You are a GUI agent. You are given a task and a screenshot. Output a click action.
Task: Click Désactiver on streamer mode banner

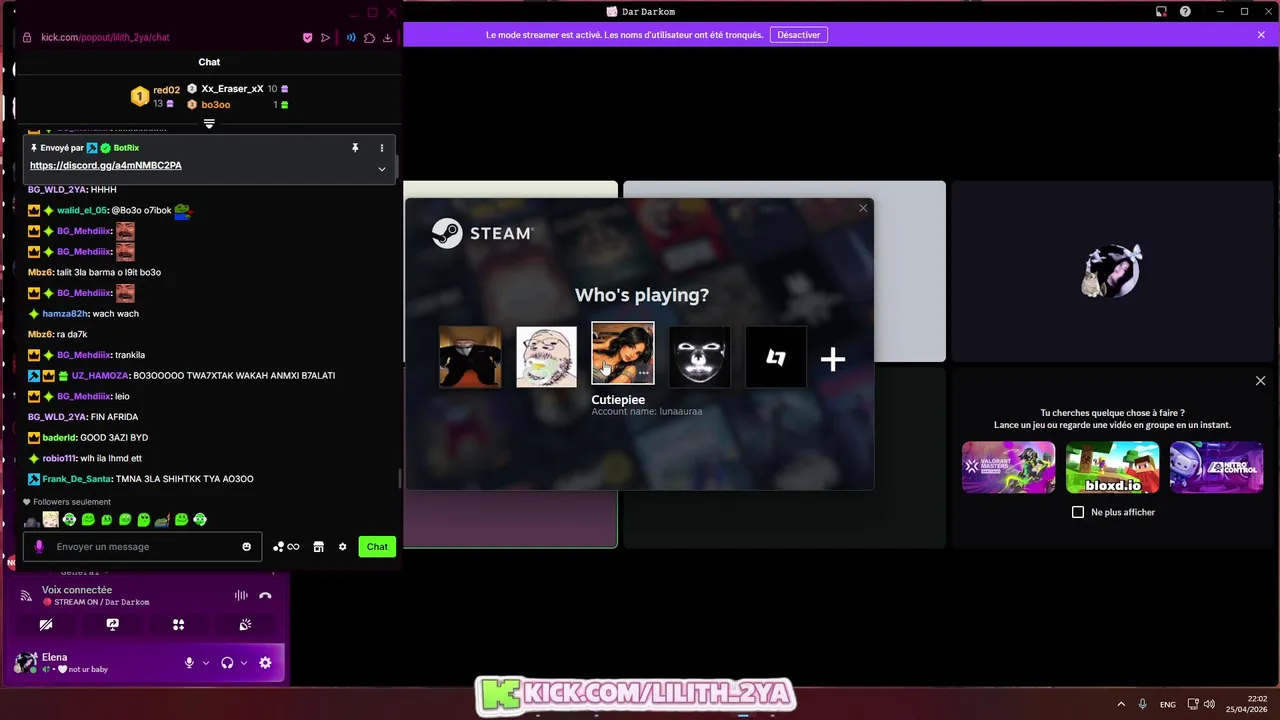pos(799,35)
